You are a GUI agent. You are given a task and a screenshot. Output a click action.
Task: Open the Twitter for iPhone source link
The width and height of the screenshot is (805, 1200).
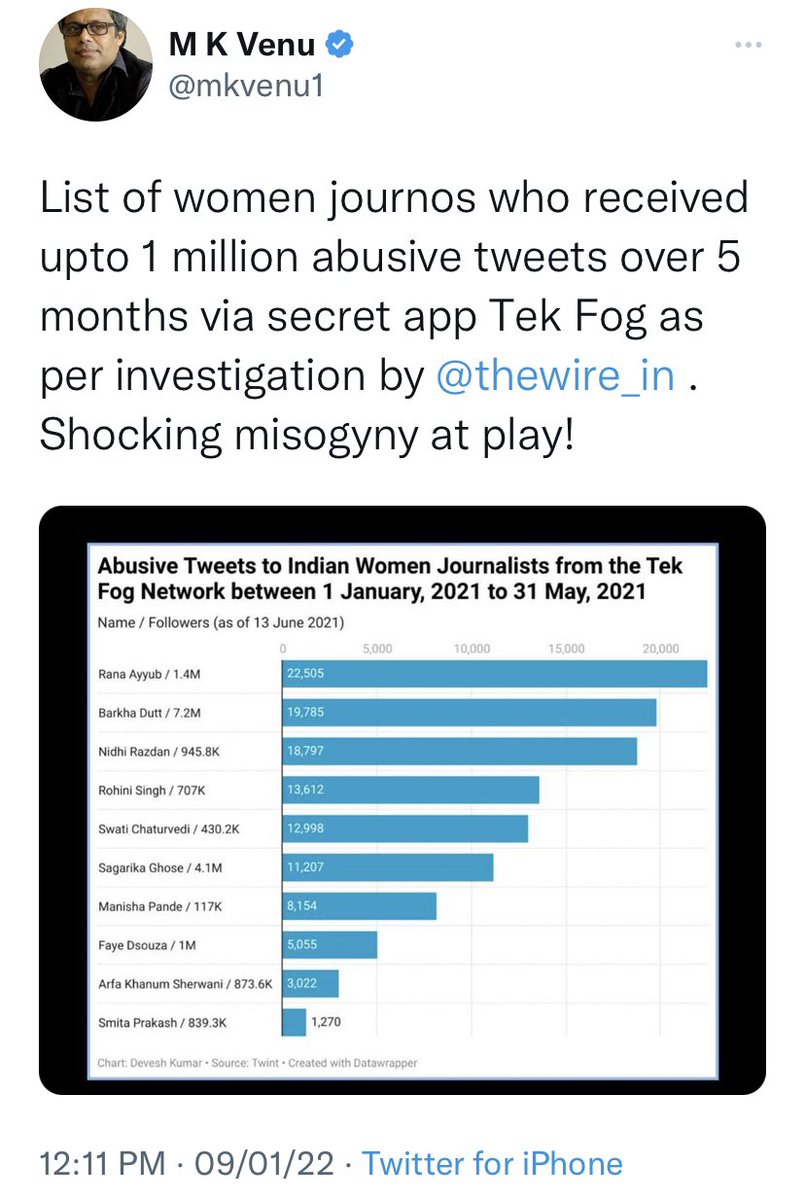pyautogui.click(x=492, y=1163)
